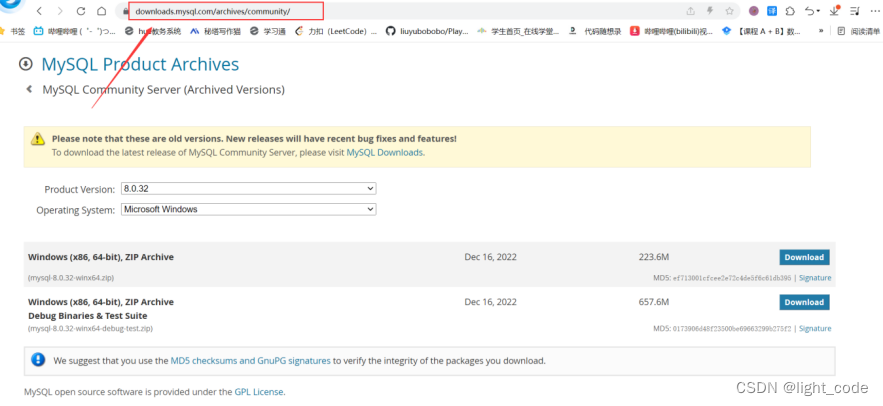Reload the page with the refresh icon
The image size is (883, 406).
[81, 11]
